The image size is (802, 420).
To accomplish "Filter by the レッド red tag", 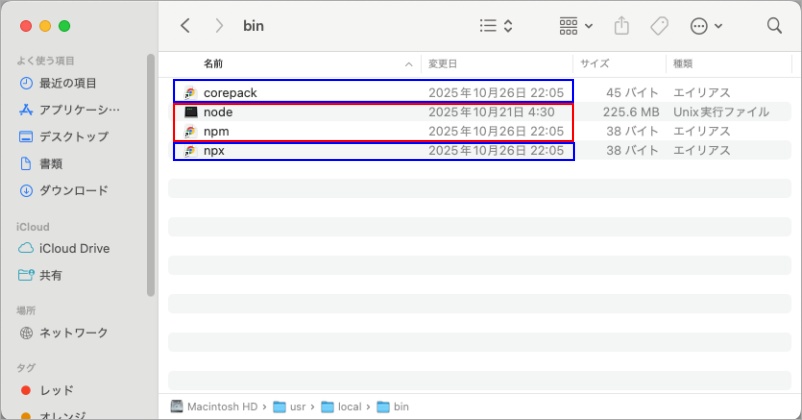I will point(56,390).
